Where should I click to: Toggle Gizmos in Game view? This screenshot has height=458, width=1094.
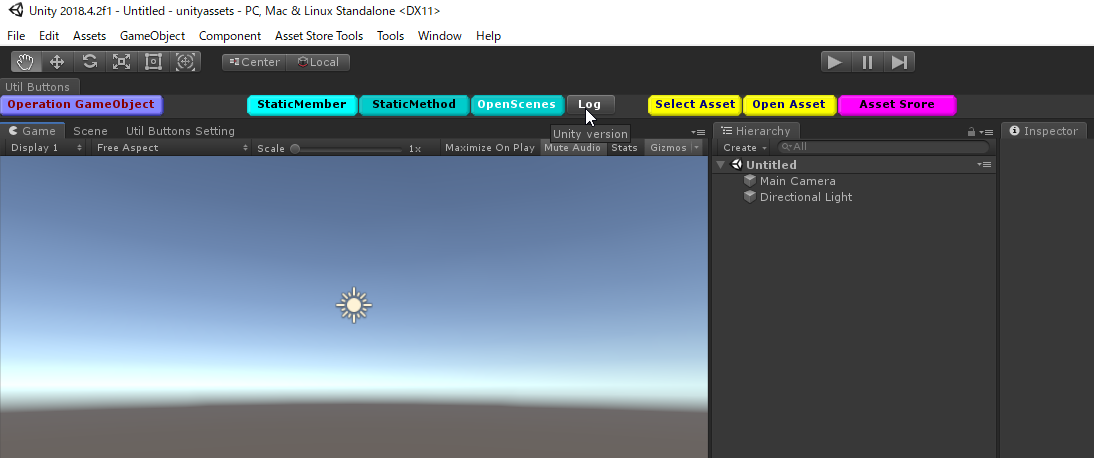tap(668, 147)
